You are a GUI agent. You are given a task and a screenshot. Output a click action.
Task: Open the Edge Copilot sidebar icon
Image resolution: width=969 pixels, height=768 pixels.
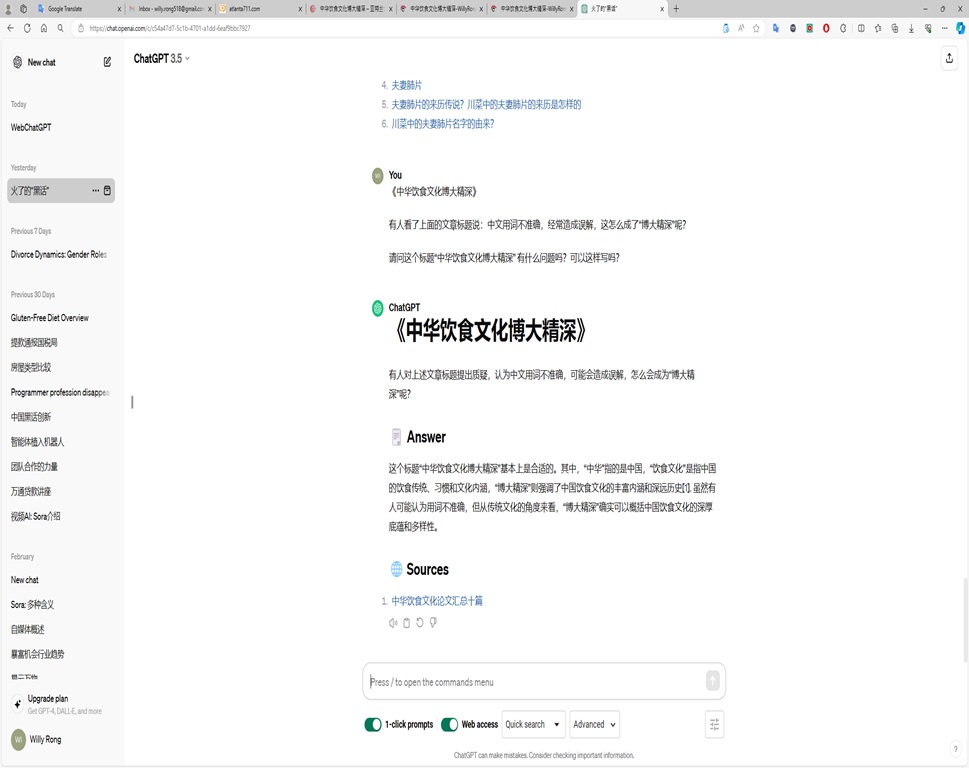(960, 28)
